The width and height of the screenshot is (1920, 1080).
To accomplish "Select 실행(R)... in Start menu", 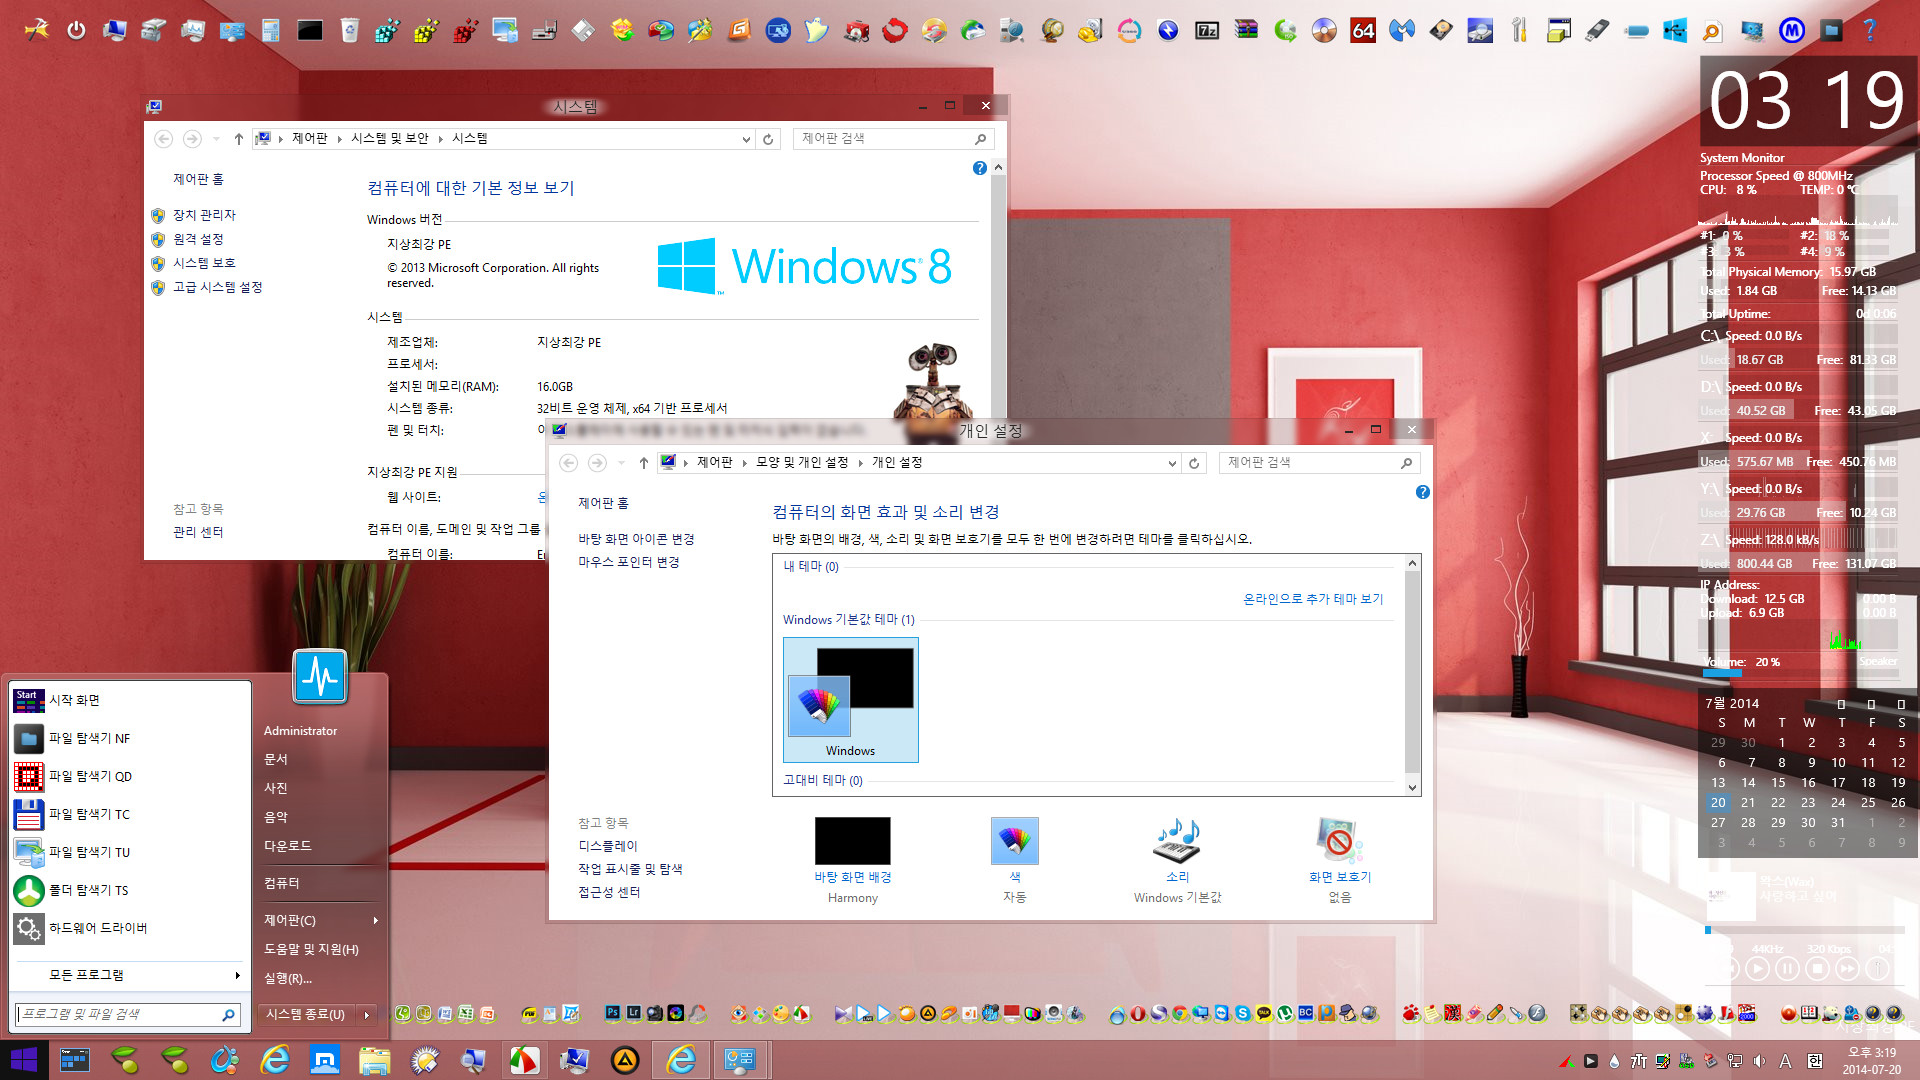I will (x=288, y=978).
